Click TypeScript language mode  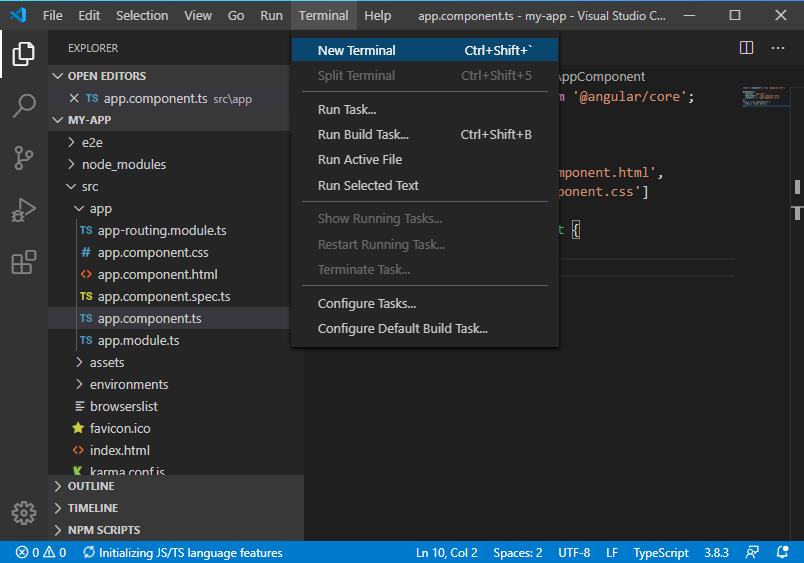[660, 552]
